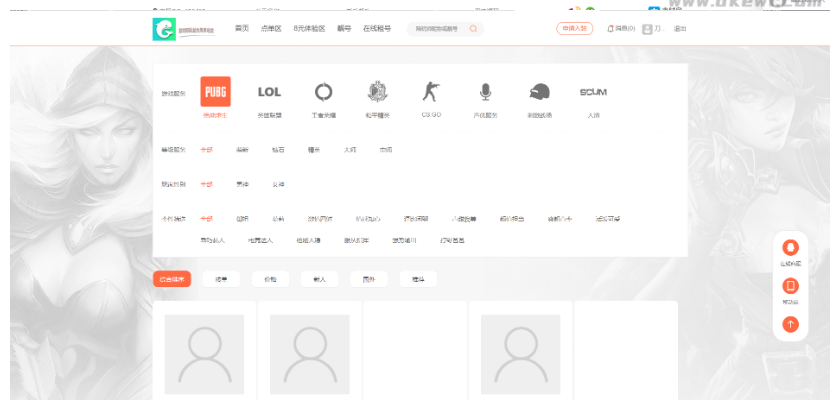Select the SCUM game icon

[593, 92]
